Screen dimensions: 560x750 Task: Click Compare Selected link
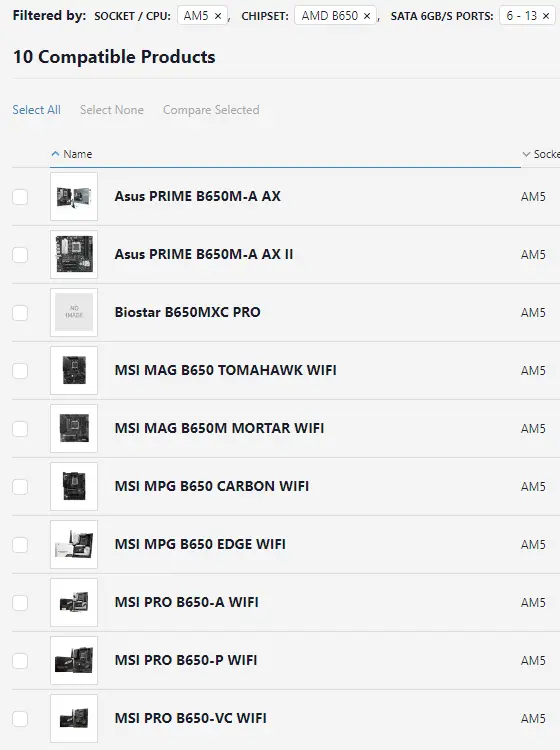(x=211, y=110)
